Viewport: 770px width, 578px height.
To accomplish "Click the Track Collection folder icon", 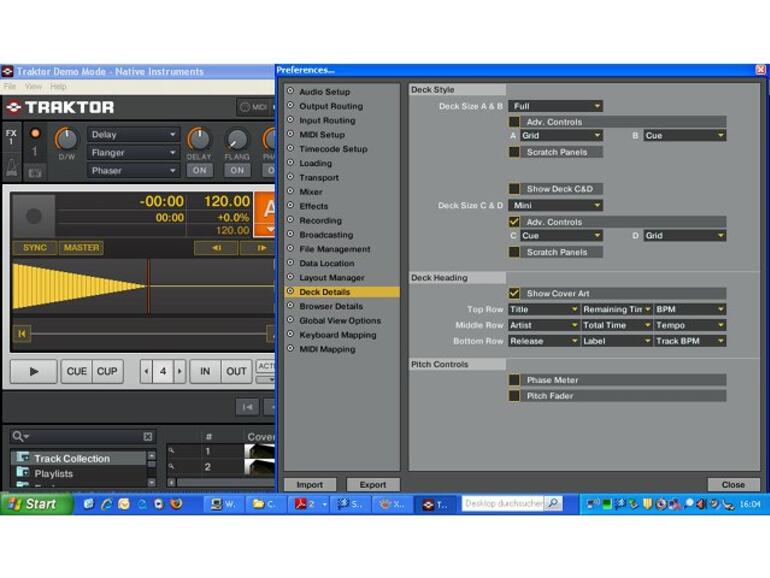I will (22, 458).
